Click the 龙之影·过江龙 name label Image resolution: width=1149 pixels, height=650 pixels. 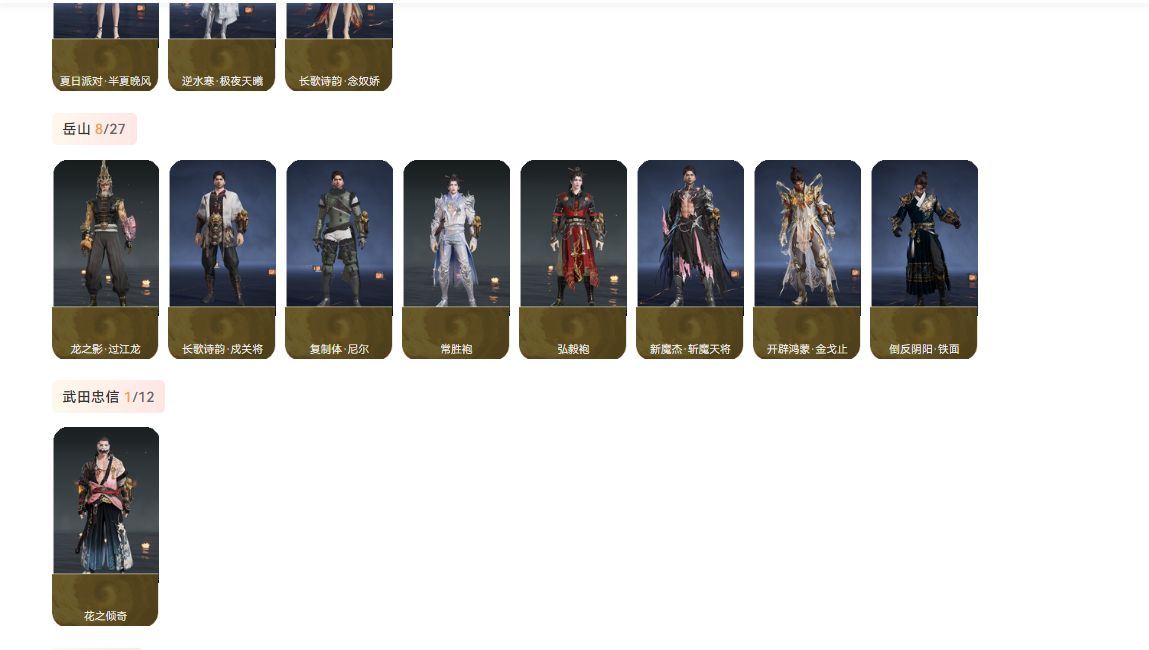point(106,349)
